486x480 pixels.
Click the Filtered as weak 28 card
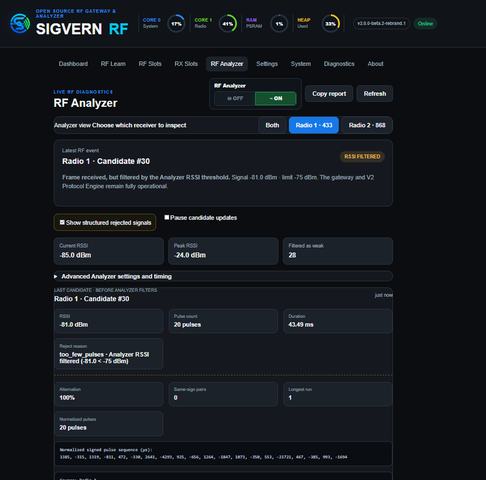point(338,251)
